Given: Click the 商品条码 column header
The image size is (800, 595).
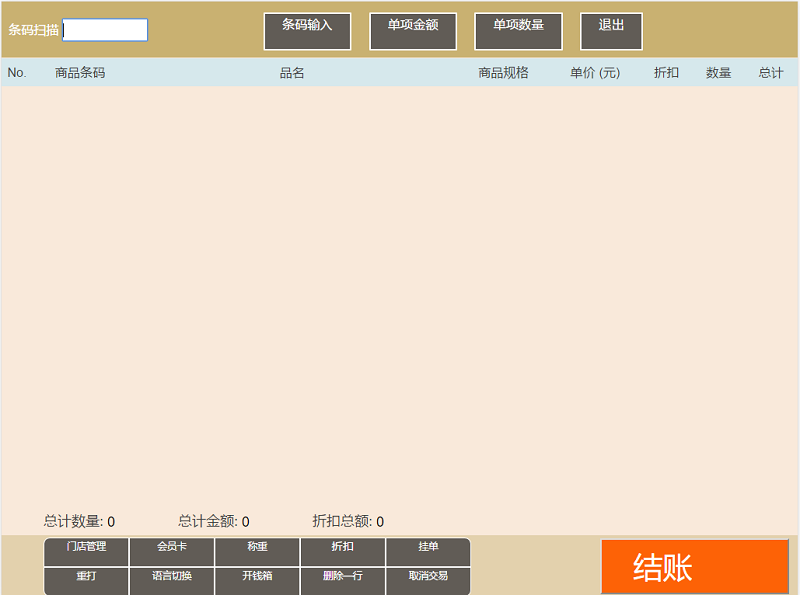Looking at the screenshot, I should pyautogui.click(x=80, y=73).
